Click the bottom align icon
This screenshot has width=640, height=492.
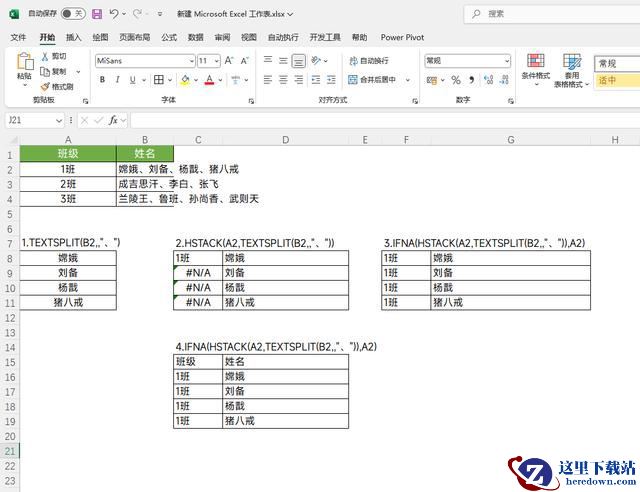(x=299, y=61)
